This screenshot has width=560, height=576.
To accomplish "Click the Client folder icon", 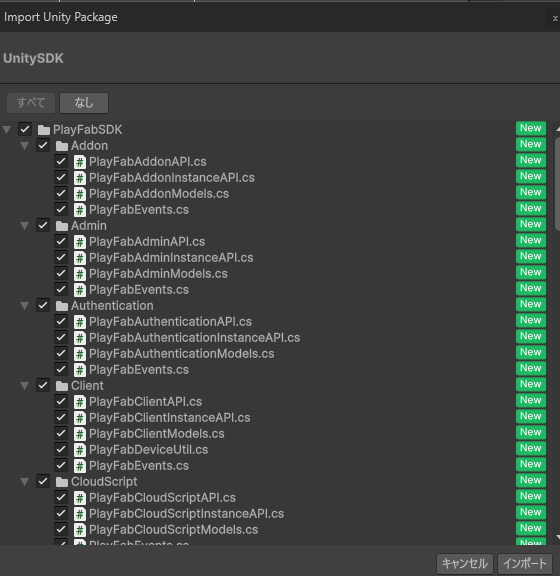I will click(x=62, y=386).
